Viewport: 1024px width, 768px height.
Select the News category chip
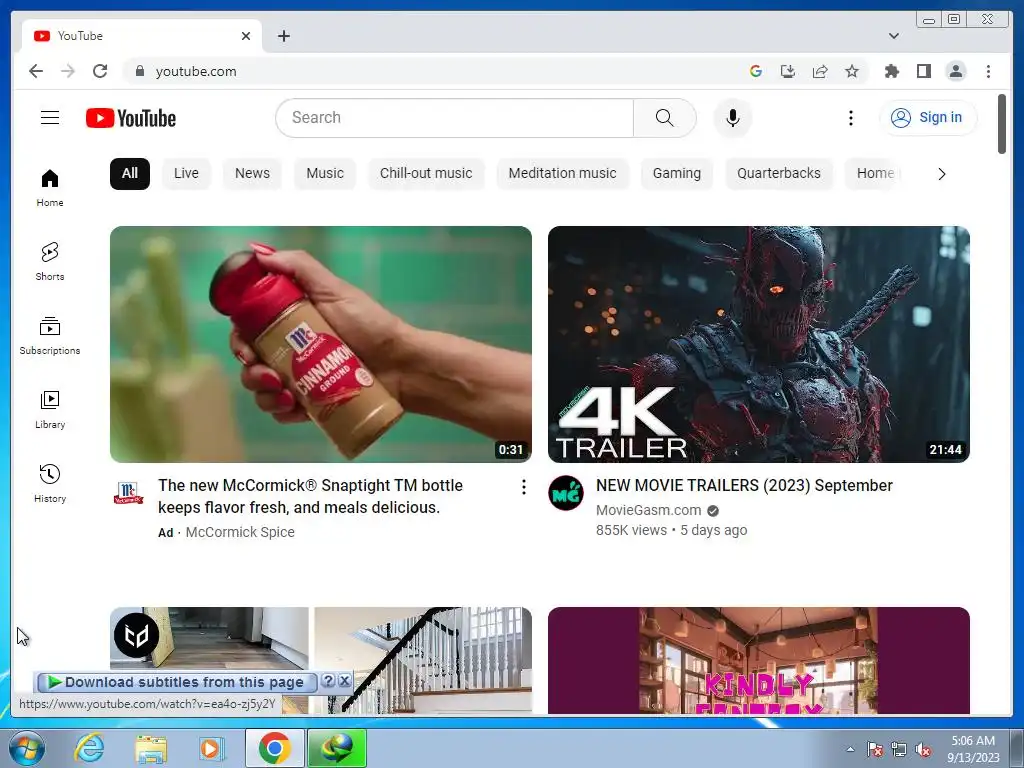pos(252,173)
